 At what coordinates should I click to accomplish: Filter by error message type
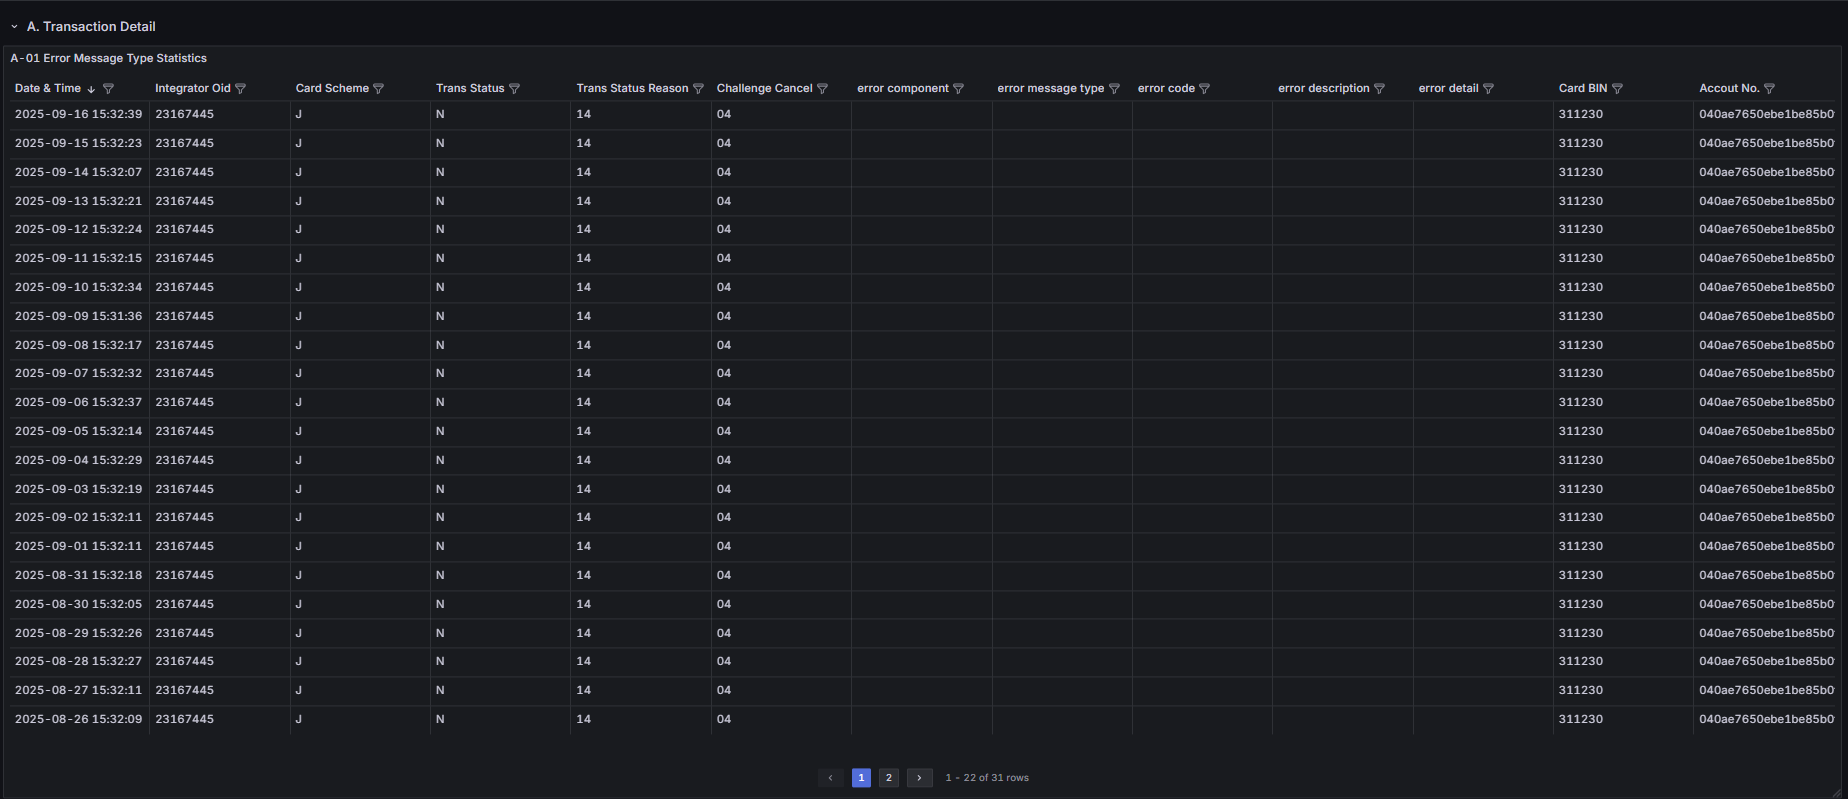point(1114,89)
